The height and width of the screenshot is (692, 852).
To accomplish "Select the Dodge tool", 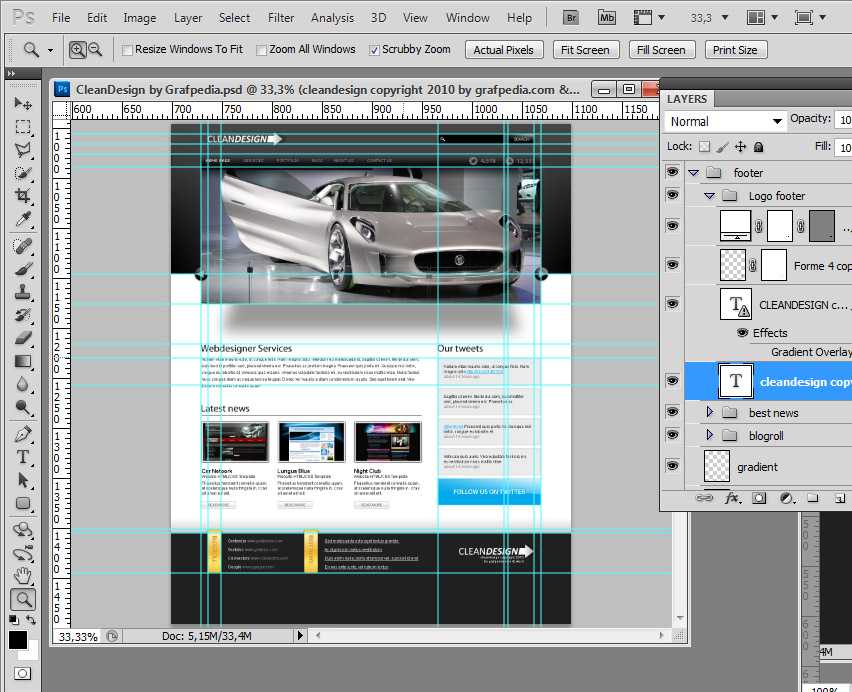I will pyautogui.click(x=23, y=407).
